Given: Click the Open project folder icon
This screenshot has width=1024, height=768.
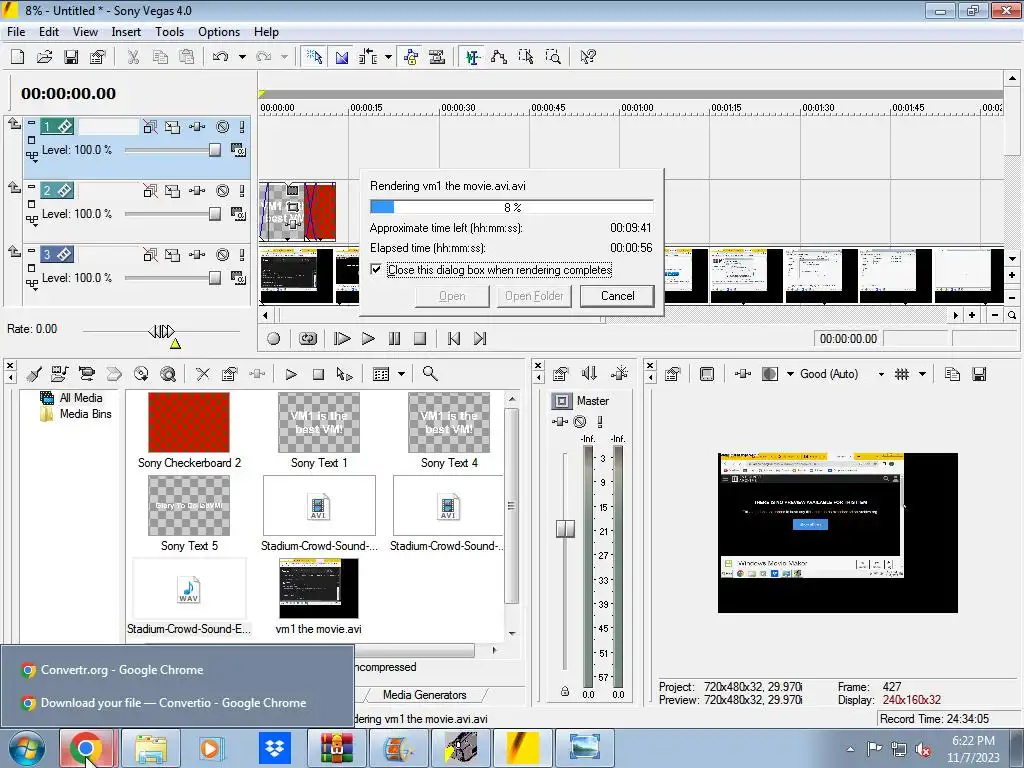Looking at the screenshot, I should (x=44, y=57).
